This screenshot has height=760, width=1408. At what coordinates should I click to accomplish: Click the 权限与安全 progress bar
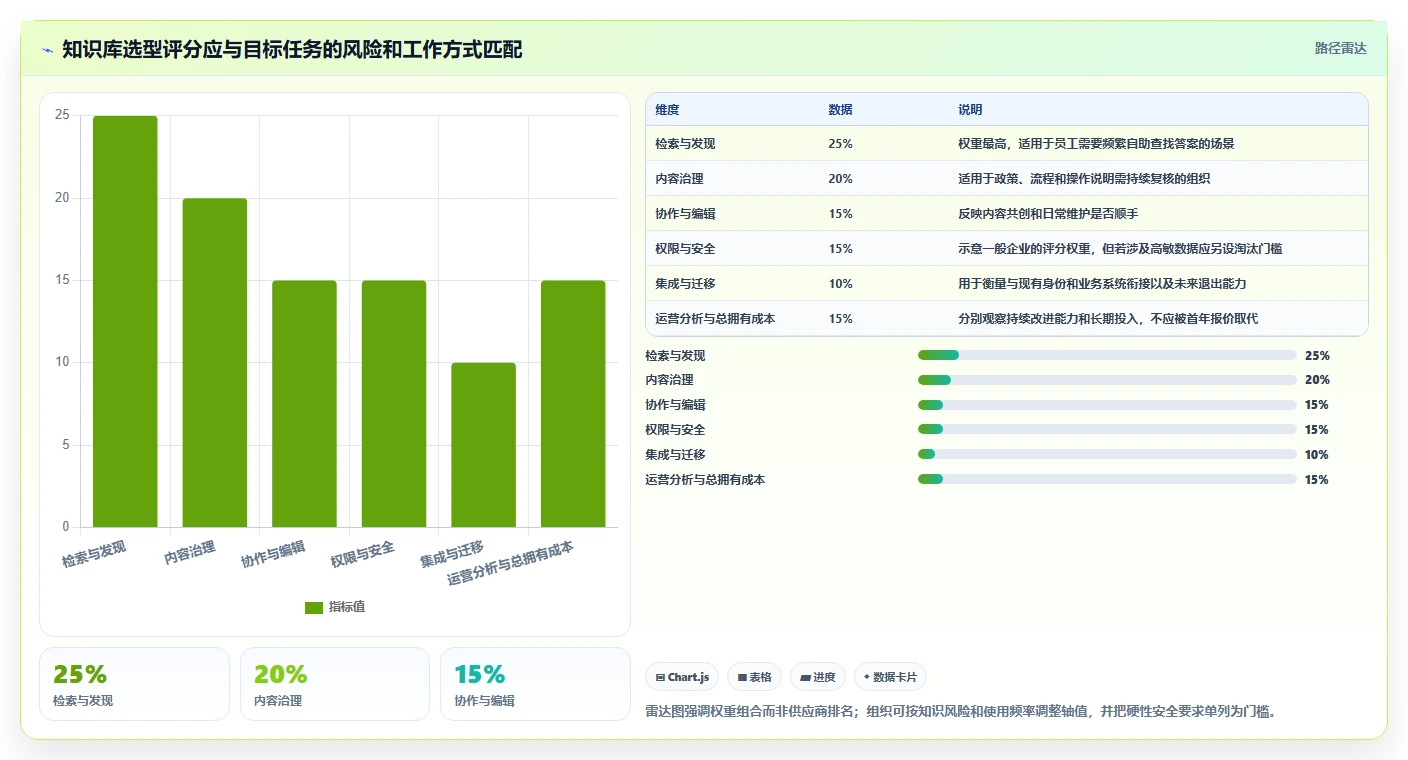(x=1107, y=430)
